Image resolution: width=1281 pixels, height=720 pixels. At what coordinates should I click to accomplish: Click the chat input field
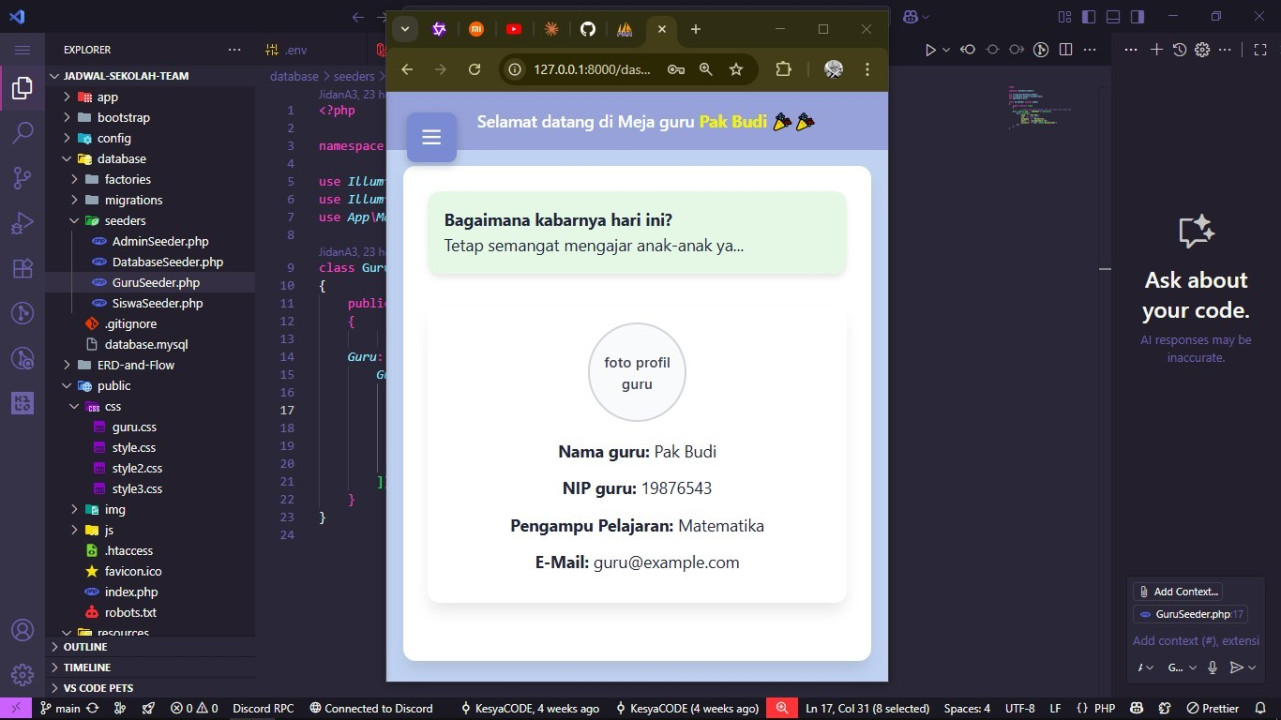pos(1195,640)
